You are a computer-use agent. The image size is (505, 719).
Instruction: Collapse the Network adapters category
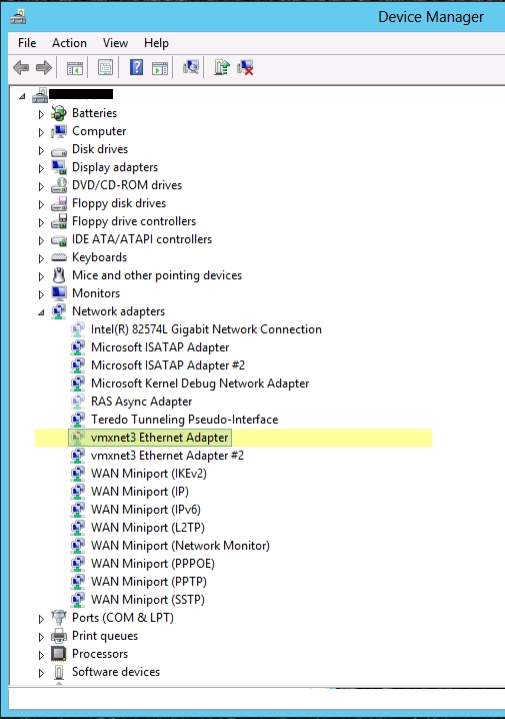(41, 312)
